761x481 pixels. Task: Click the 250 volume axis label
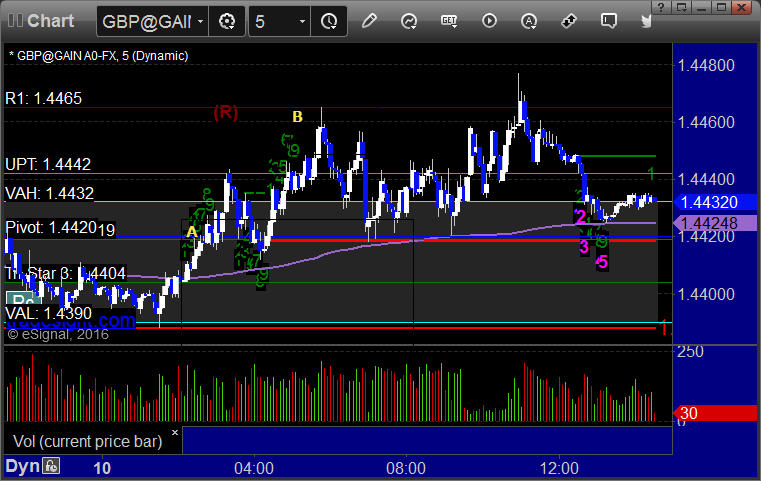pos(690,351)
